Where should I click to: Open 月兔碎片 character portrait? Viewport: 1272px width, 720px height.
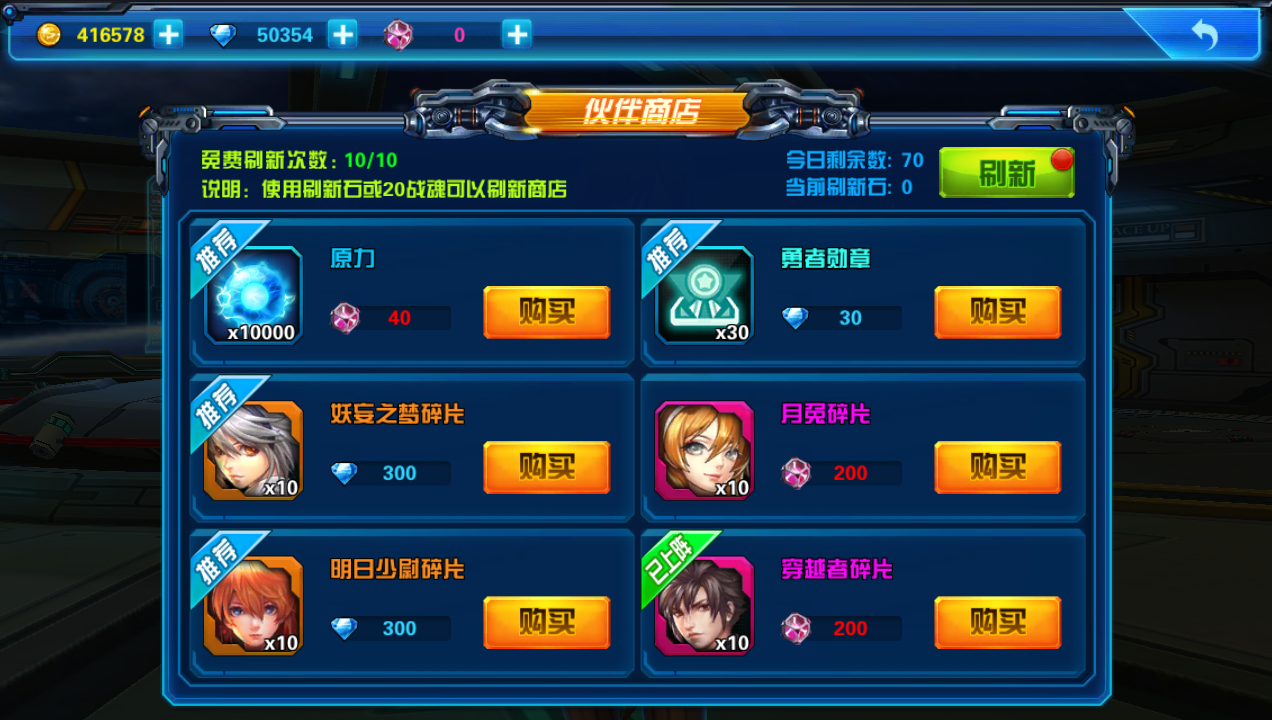pos(705,451)
